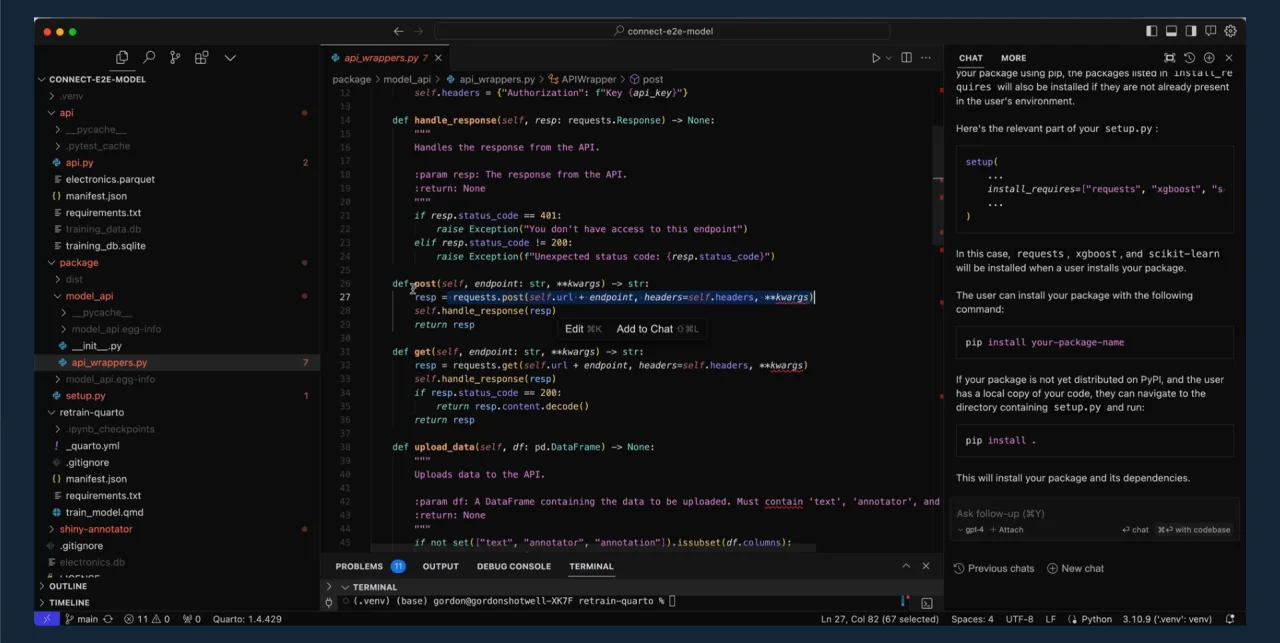Screen dimensions: 1280x643
Task: Switch to the DEBUG CONSOLE tab
Action: [x=513, y=566]
